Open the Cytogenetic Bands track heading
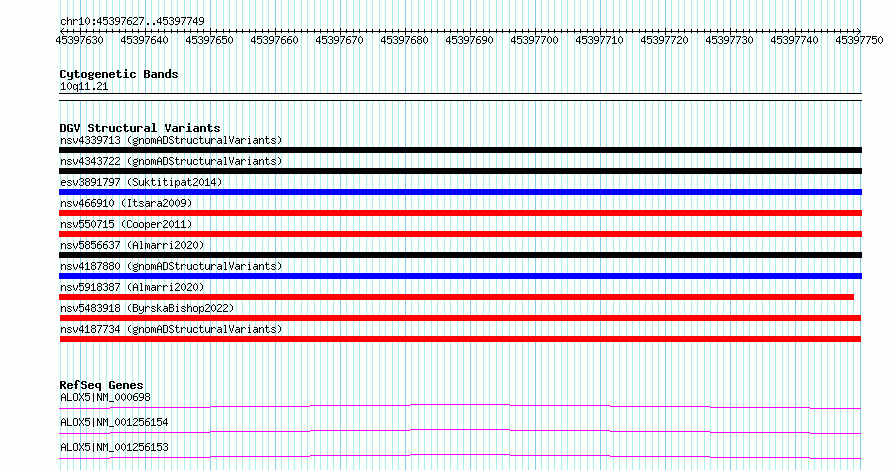Screen dimensions: 890x470 [x=119, y=74]
